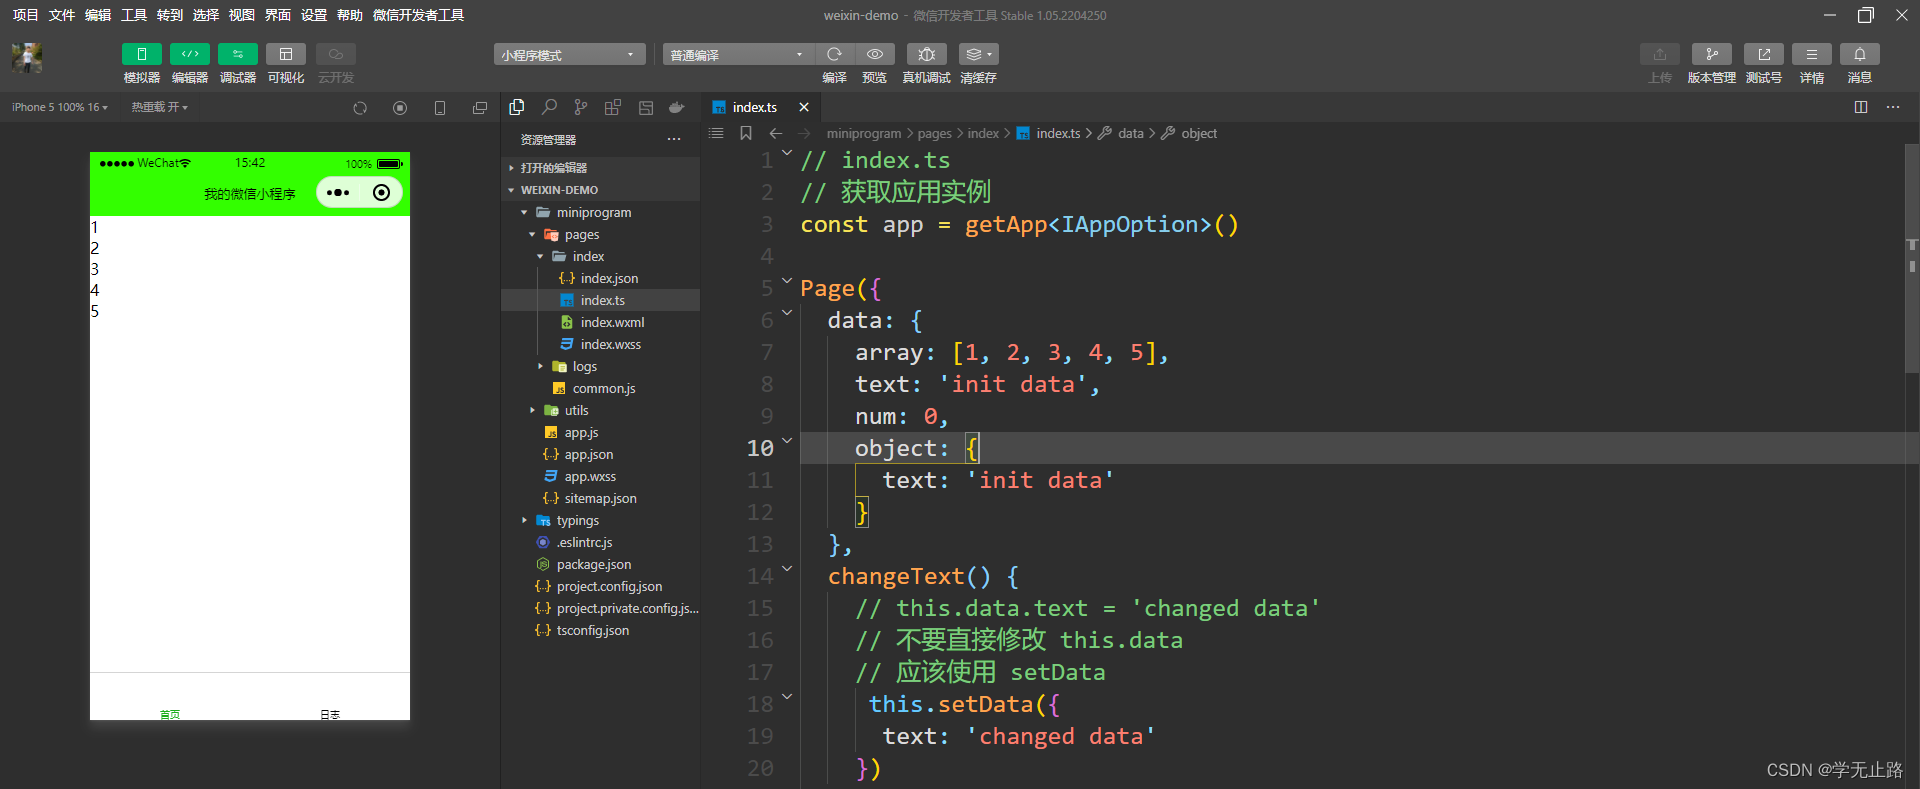Open the 设置 (Settings) menu
The image size is (1920, 789).
pyautogui.click(x=314, y=15)
